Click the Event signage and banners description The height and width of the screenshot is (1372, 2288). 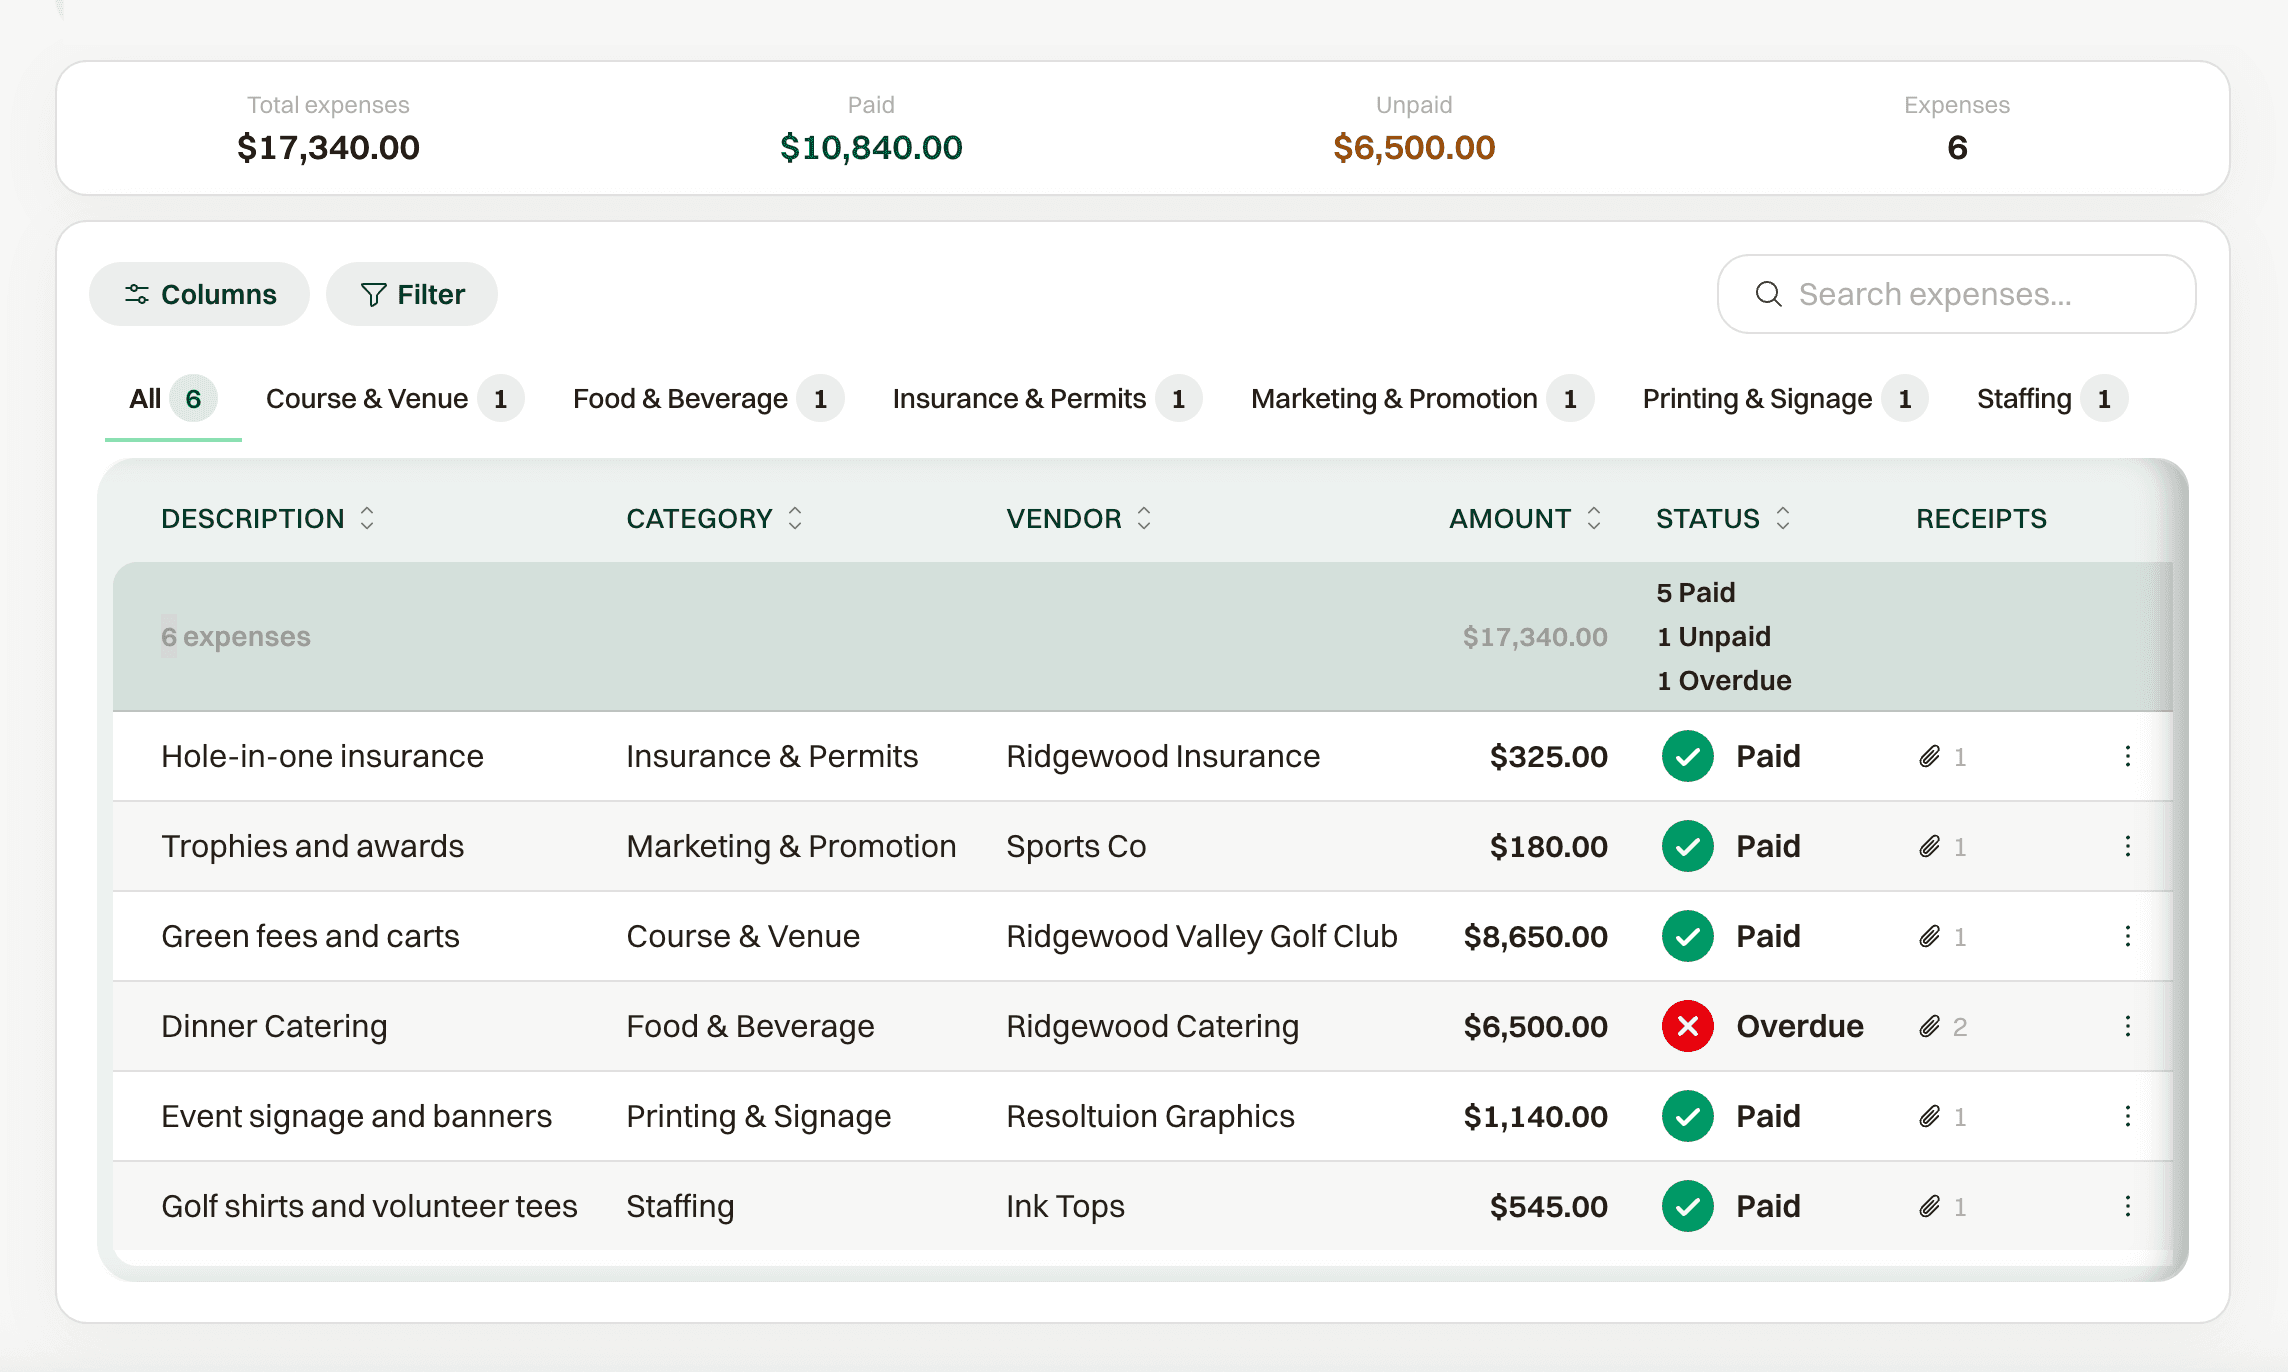(356, 1117)
